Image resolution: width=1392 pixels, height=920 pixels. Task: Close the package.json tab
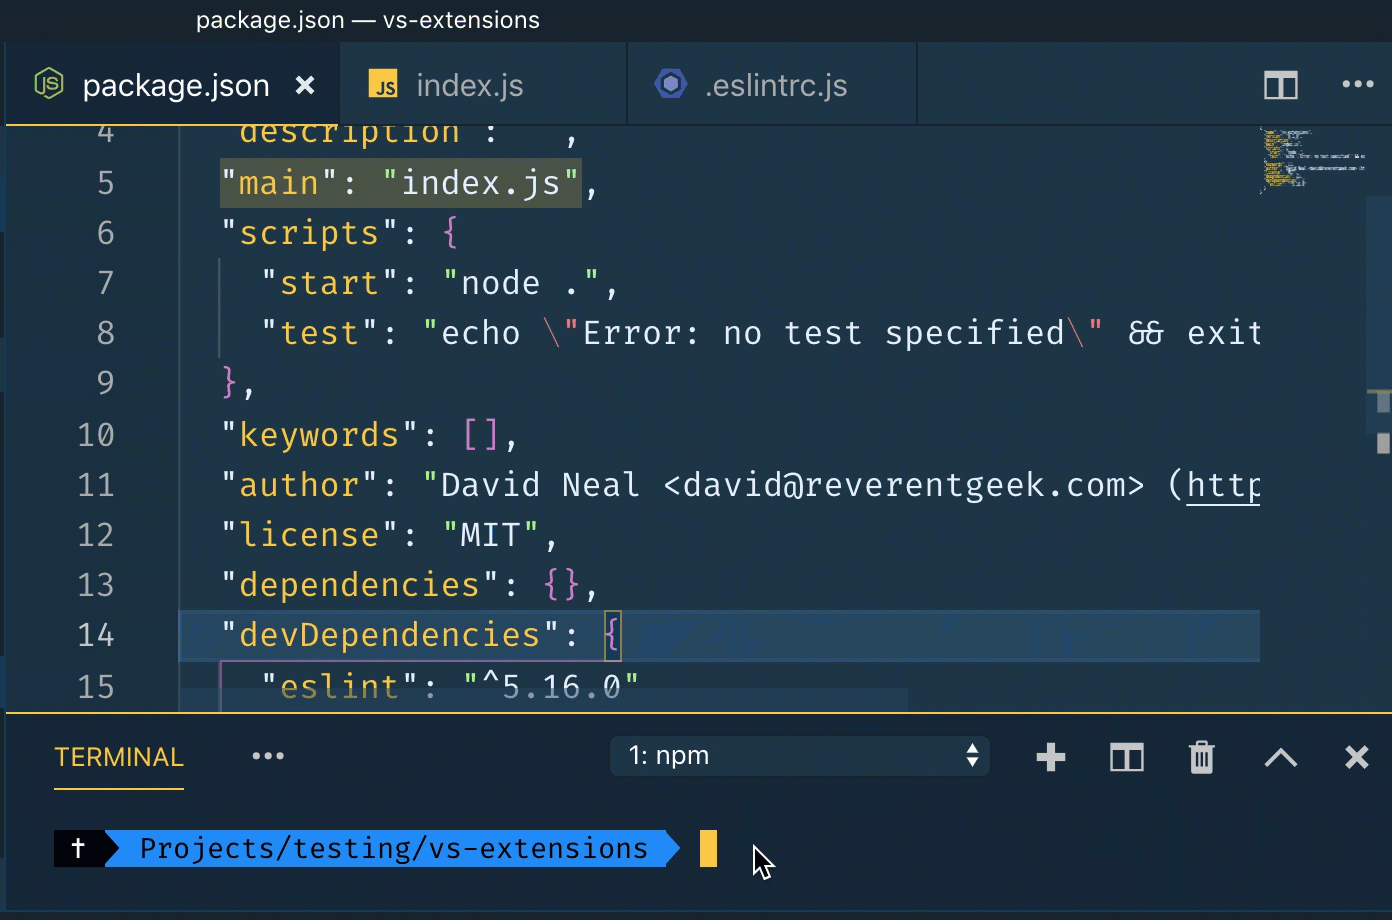(x=305, y=86)
